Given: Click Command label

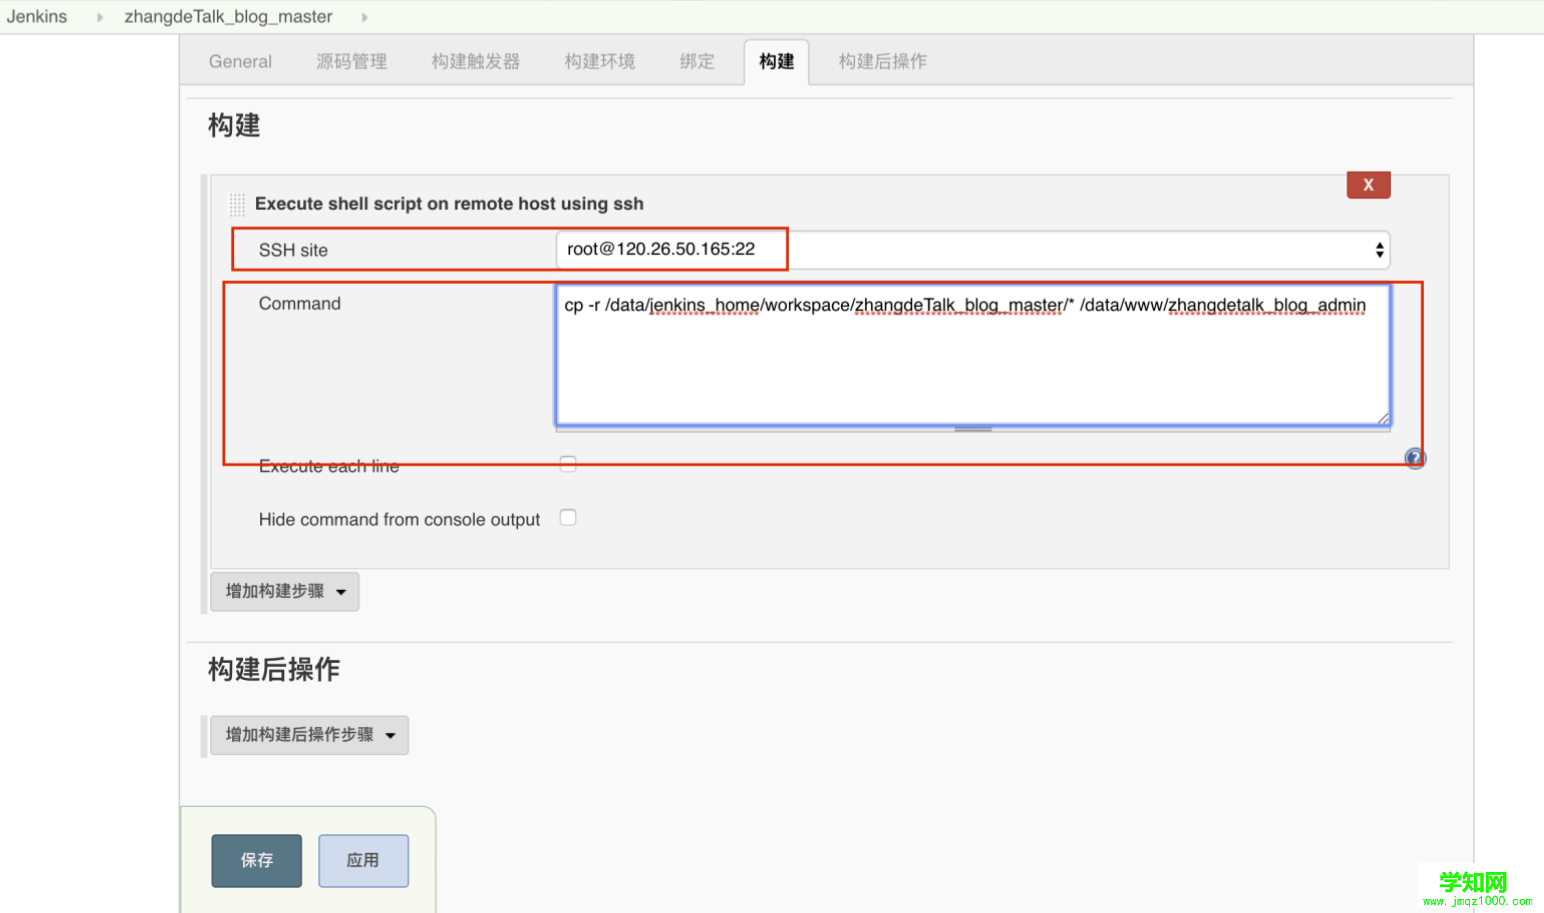Looking at the screenshot, I should [300, 303].
